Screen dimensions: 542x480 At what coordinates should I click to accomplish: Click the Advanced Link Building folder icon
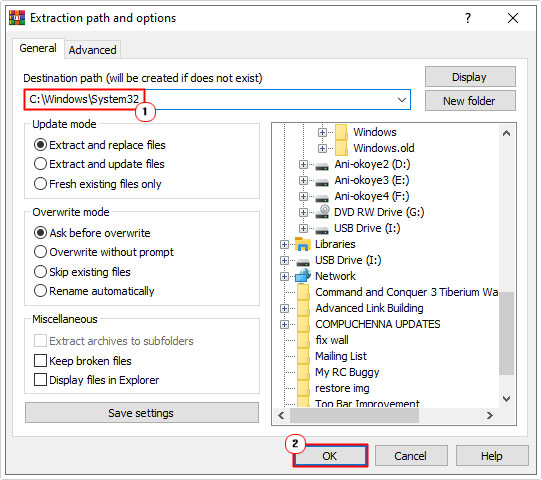coord(303,308)
